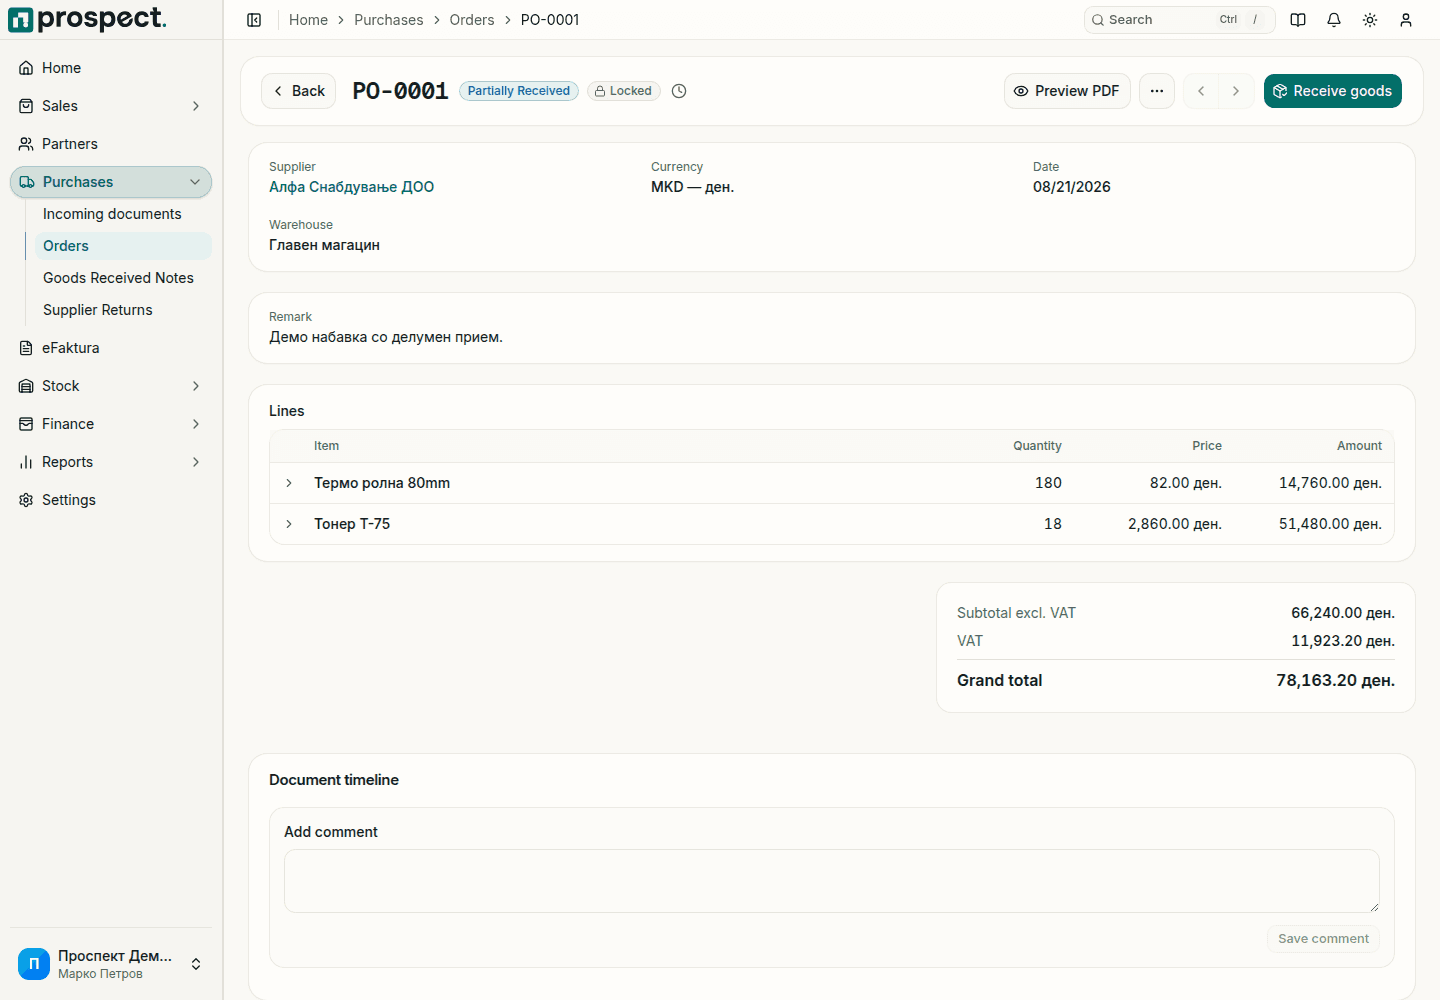Expand the Тонер T-75 line
Image resolution: width=1440 pixels, height=1000 pixels.
[x=289, y=524]
